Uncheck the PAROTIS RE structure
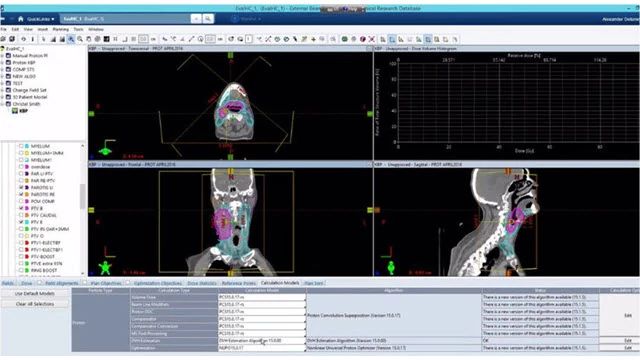The height and width of the screenshot is (360, 640). (21, 194)
